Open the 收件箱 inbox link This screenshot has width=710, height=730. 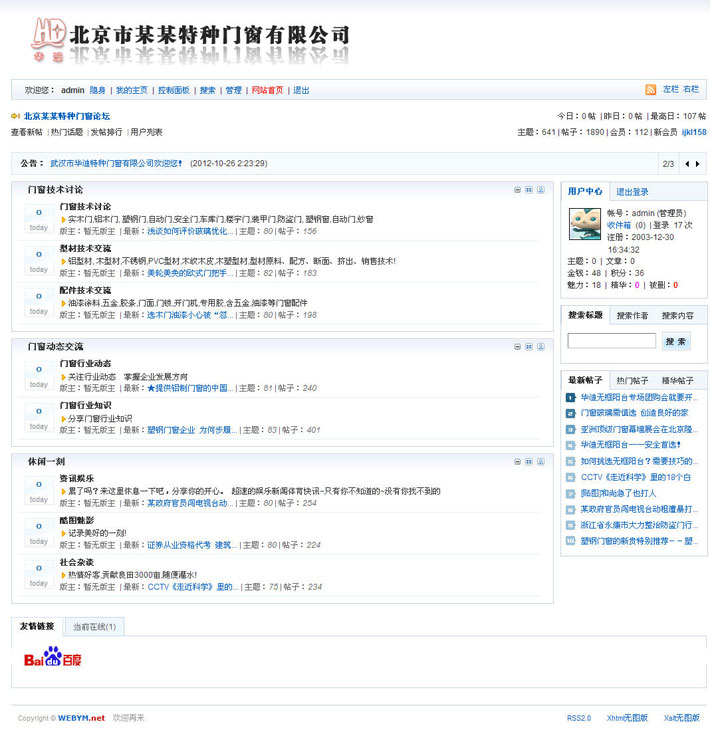pos(619,225)
